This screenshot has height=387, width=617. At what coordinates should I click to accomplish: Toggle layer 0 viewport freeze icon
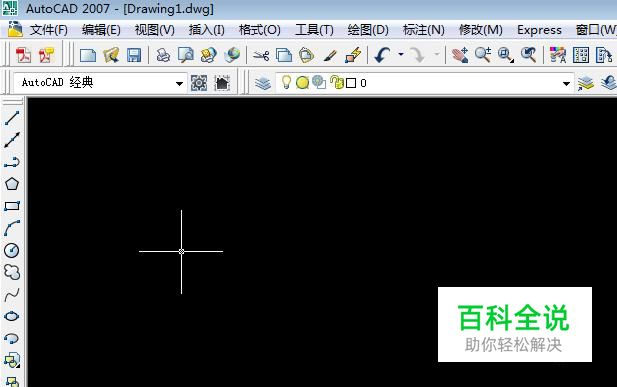pyautogui.click(x=319, y=82)
